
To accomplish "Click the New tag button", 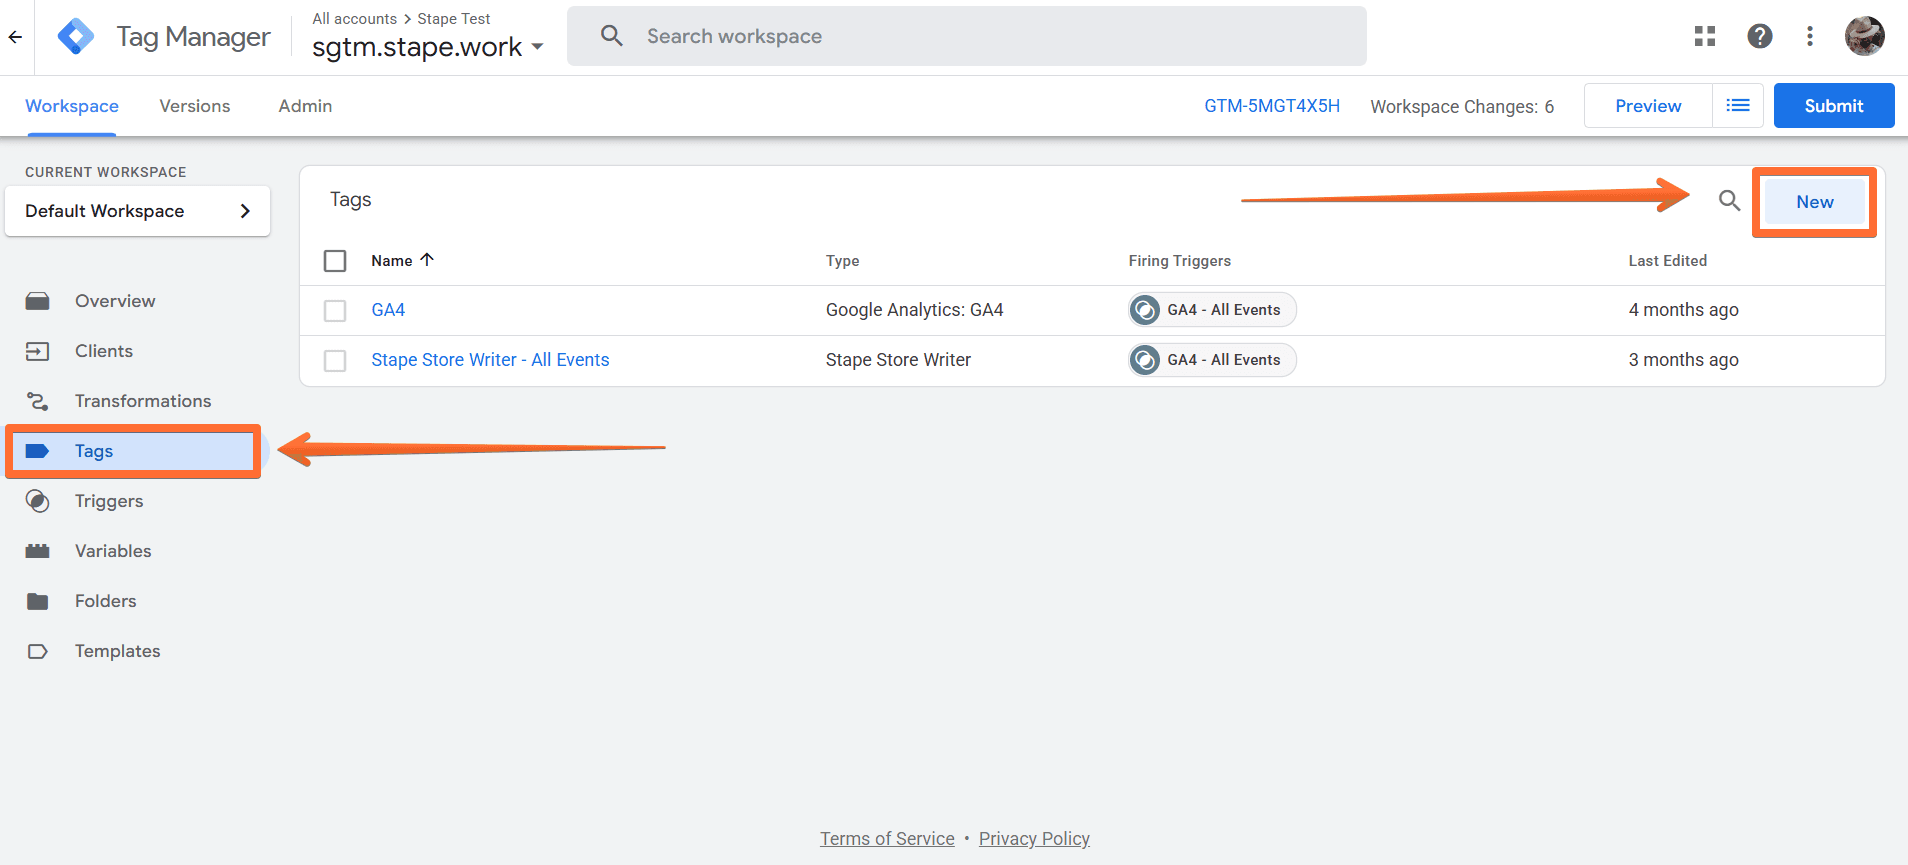I will (1814, 202).
